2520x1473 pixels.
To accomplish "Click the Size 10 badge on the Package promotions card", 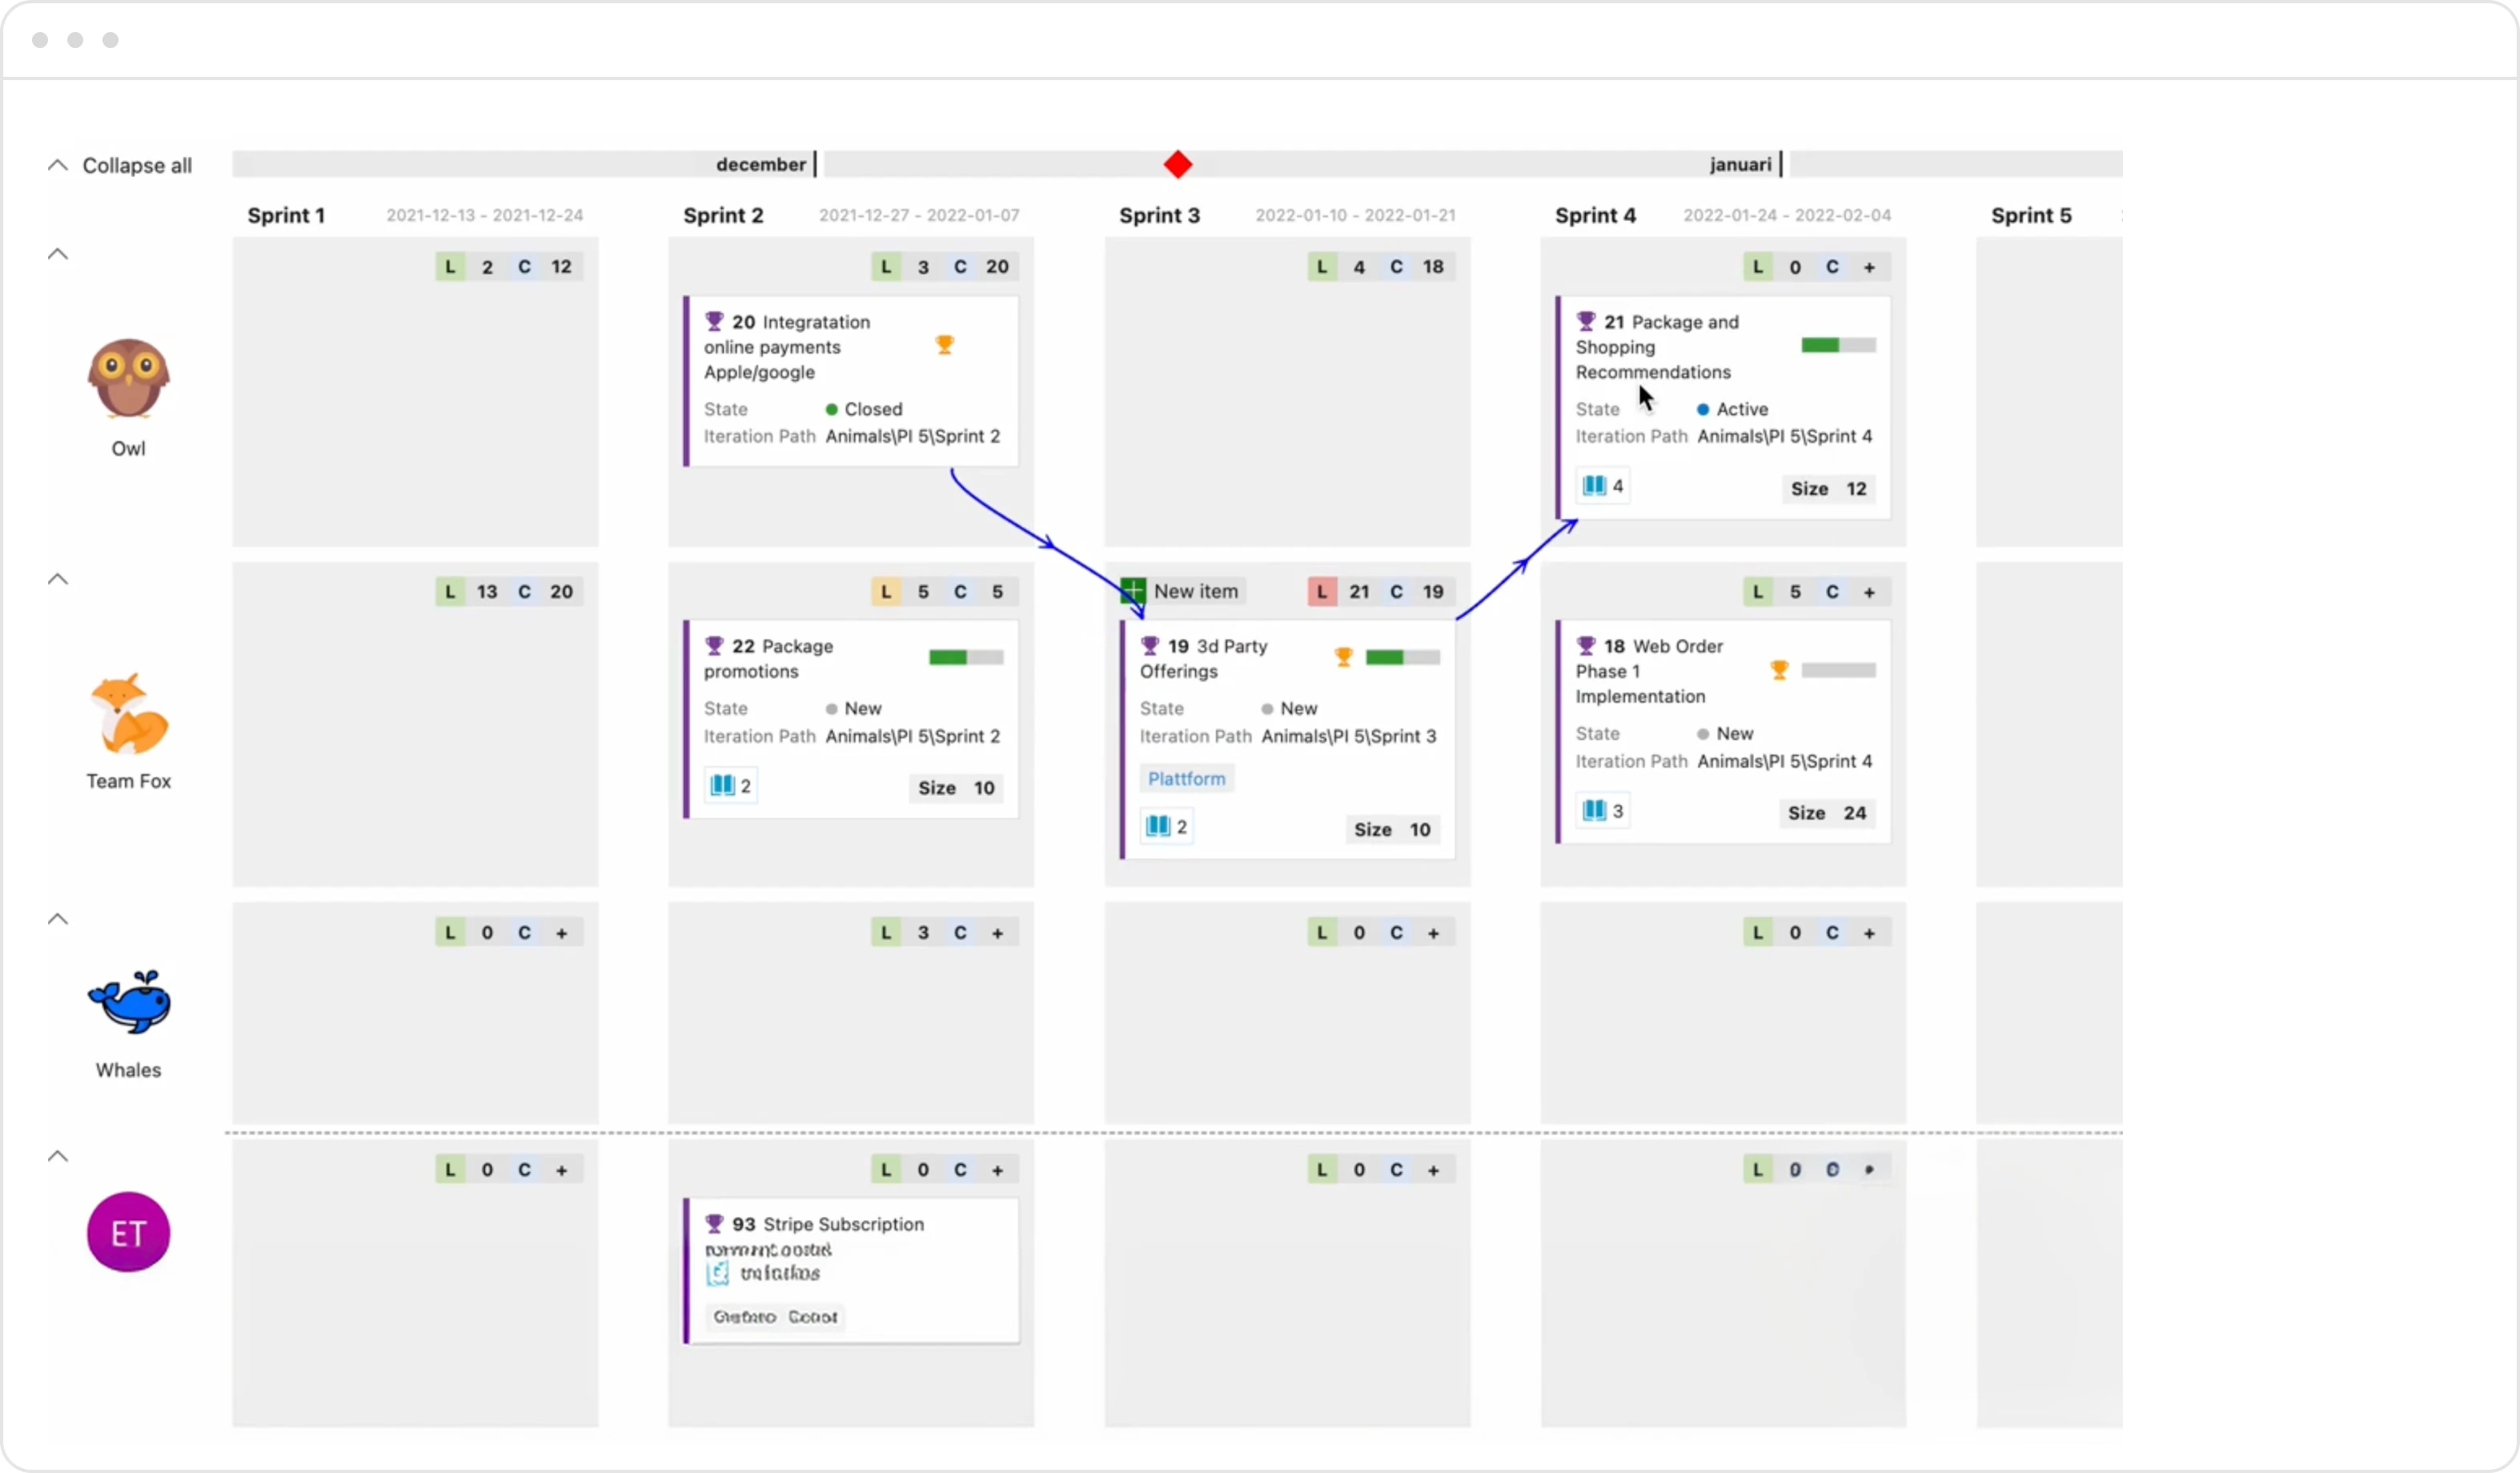I will coord(956,788).
